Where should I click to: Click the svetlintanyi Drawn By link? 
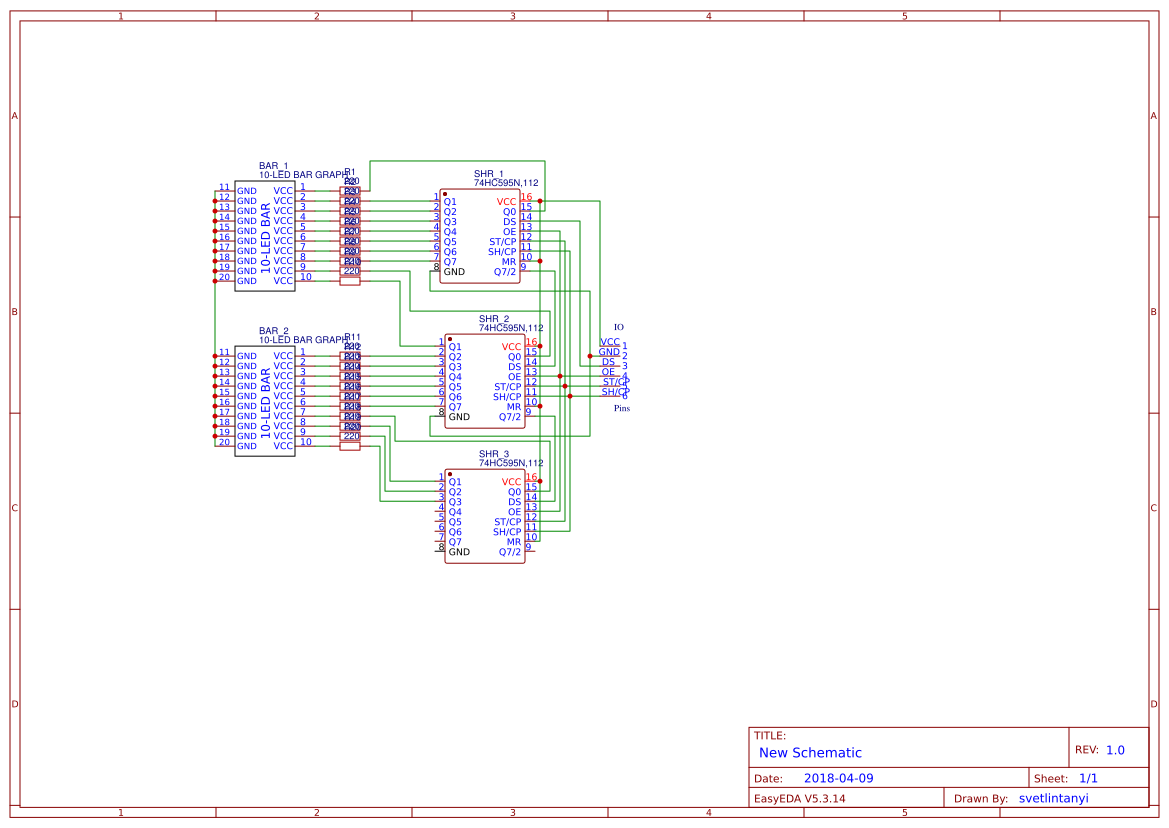pos(1053,797)
